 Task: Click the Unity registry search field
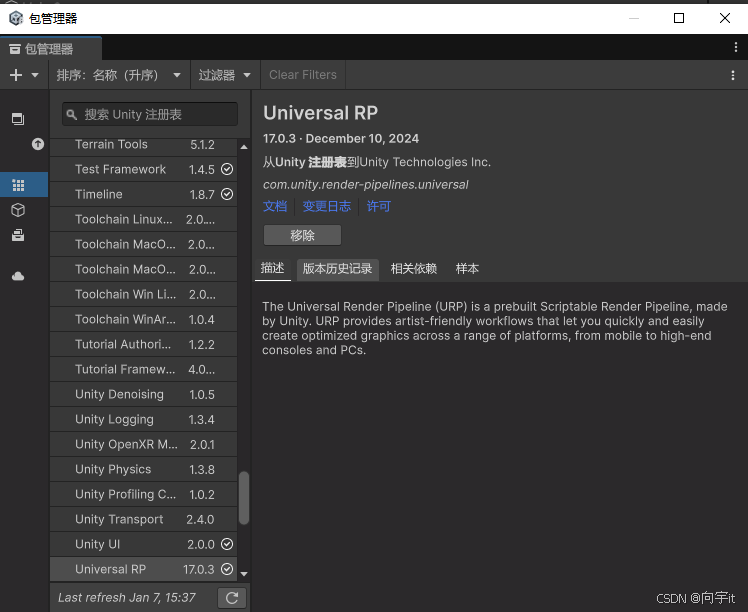point(150,114)
